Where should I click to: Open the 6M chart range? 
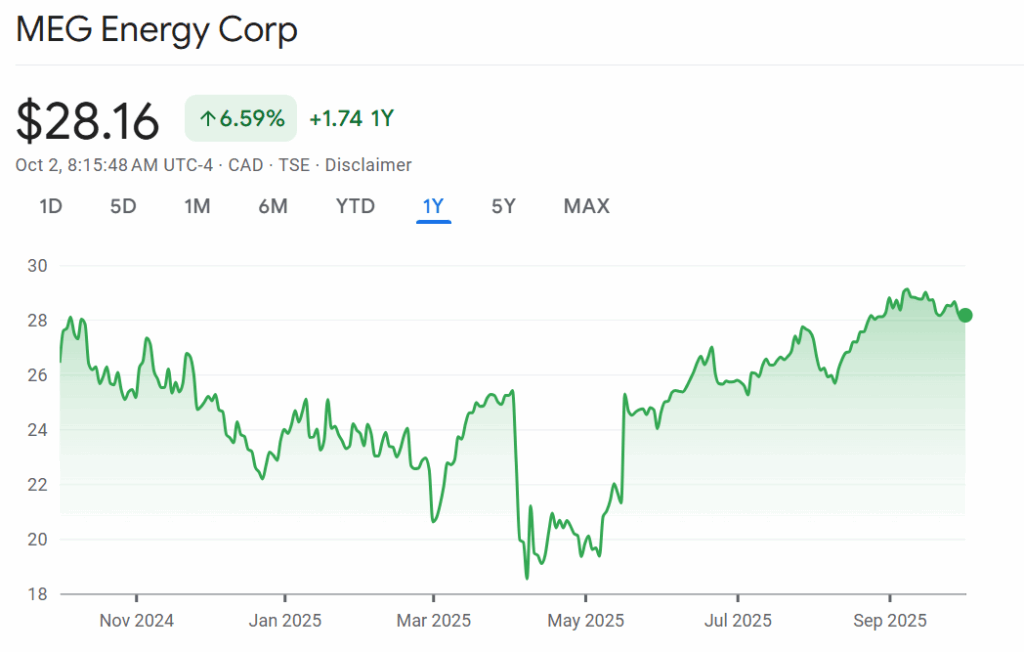click(x=273, y=206)
